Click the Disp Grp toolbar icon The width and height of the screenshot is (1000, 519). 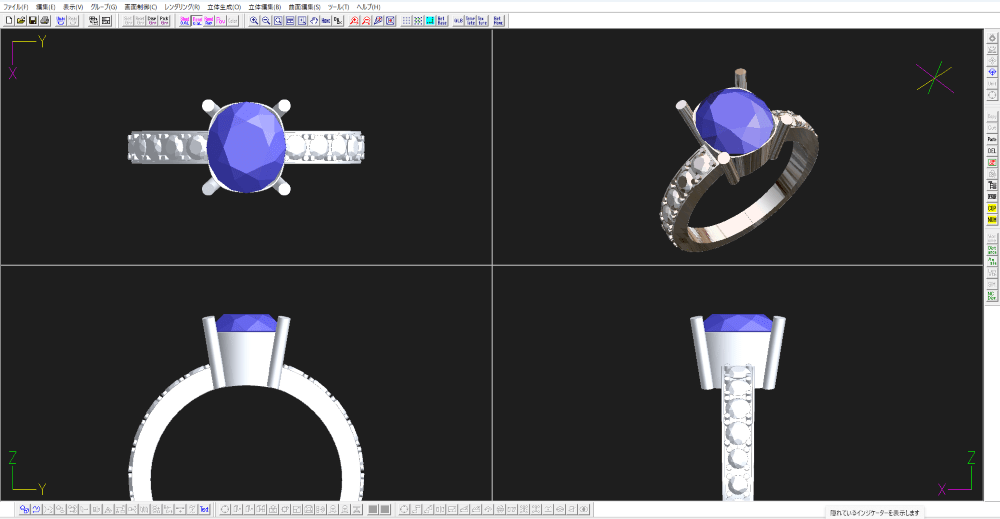tap(152, 20)
